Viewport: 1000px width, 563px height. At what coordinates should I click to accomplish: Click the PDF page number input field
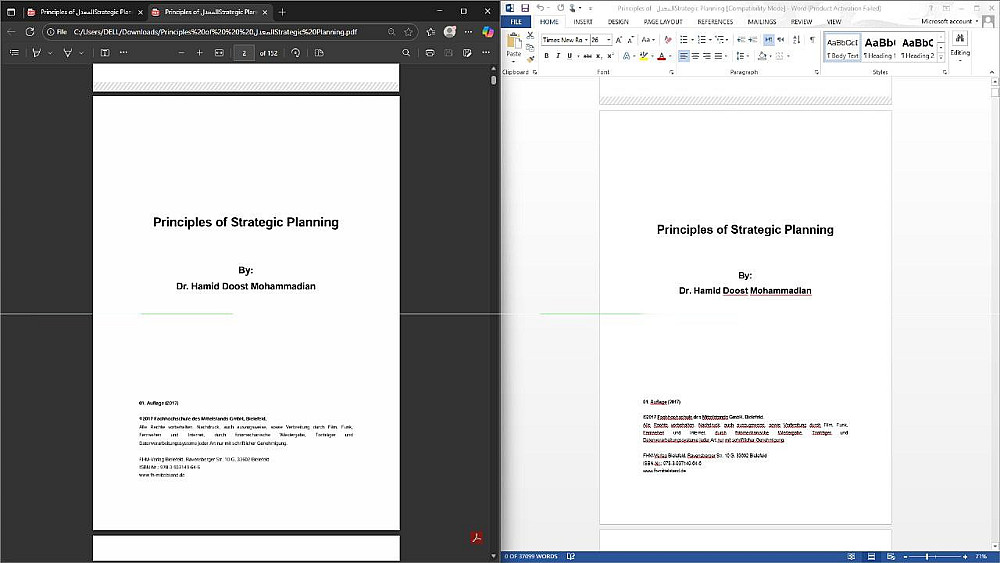point(244,53)
